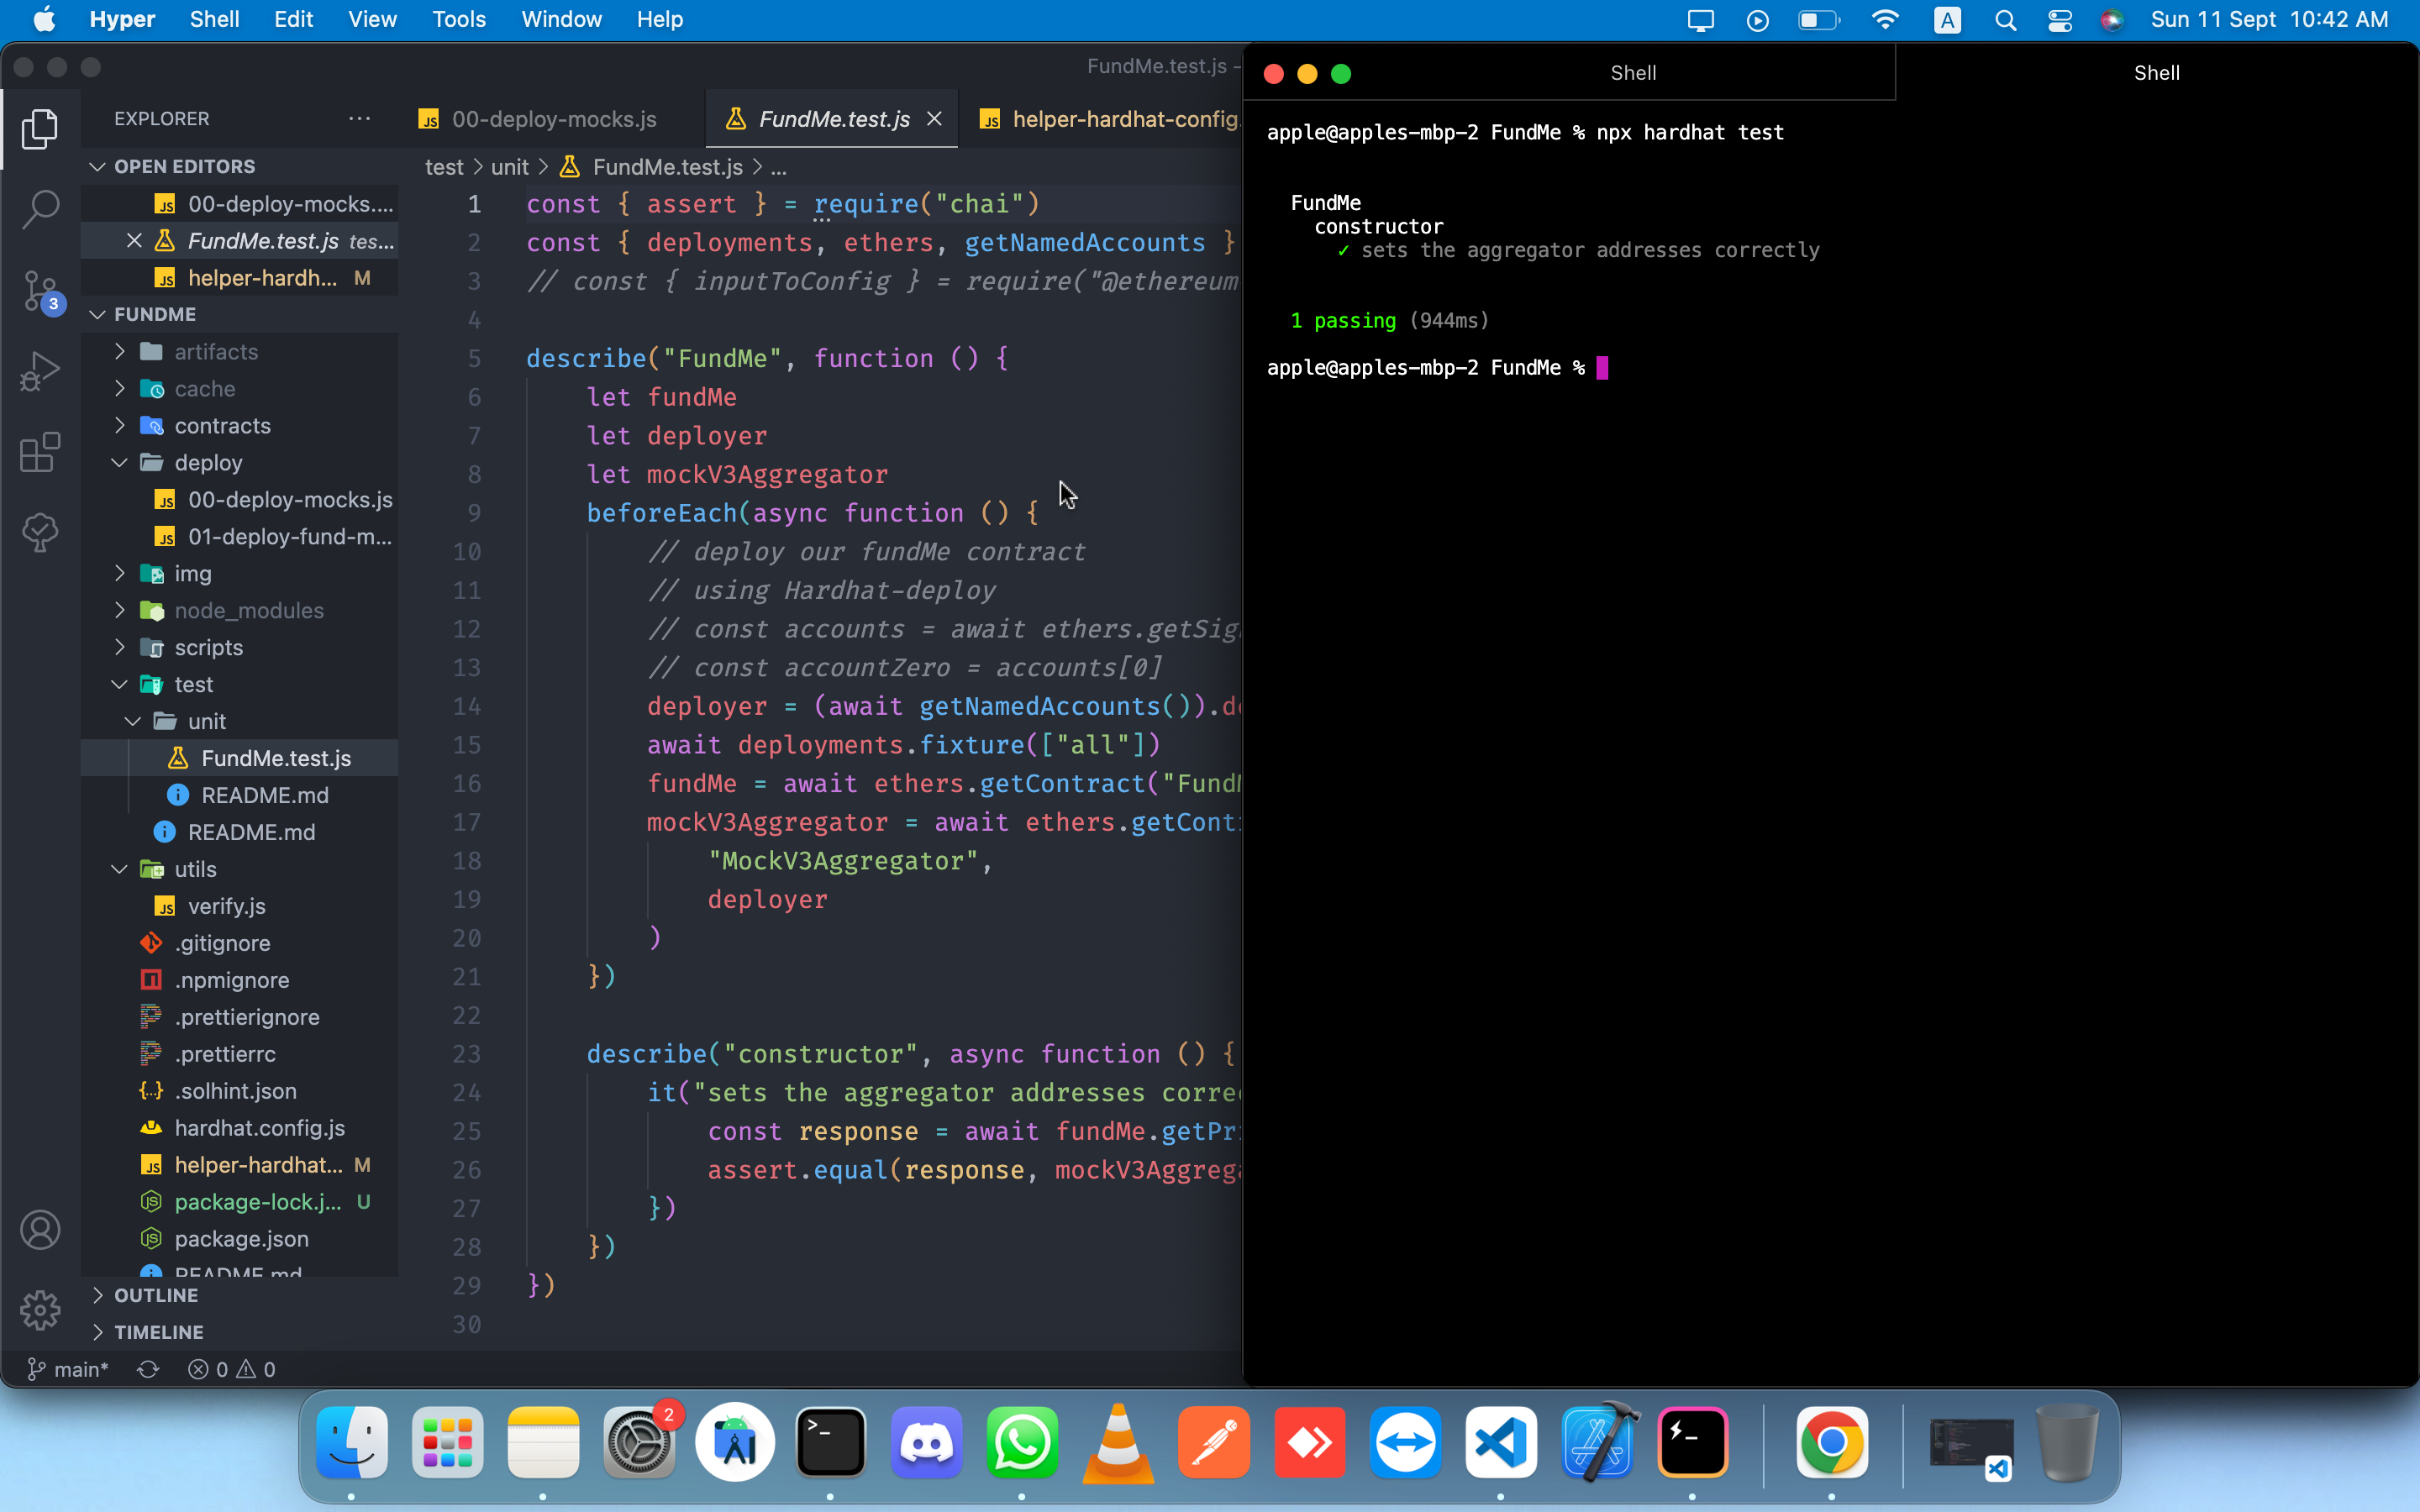Image resolution: width=2420 pixels, height=1512 pixels.
Task: Open Xcode from the Dock
Action: point(1597,1441)
